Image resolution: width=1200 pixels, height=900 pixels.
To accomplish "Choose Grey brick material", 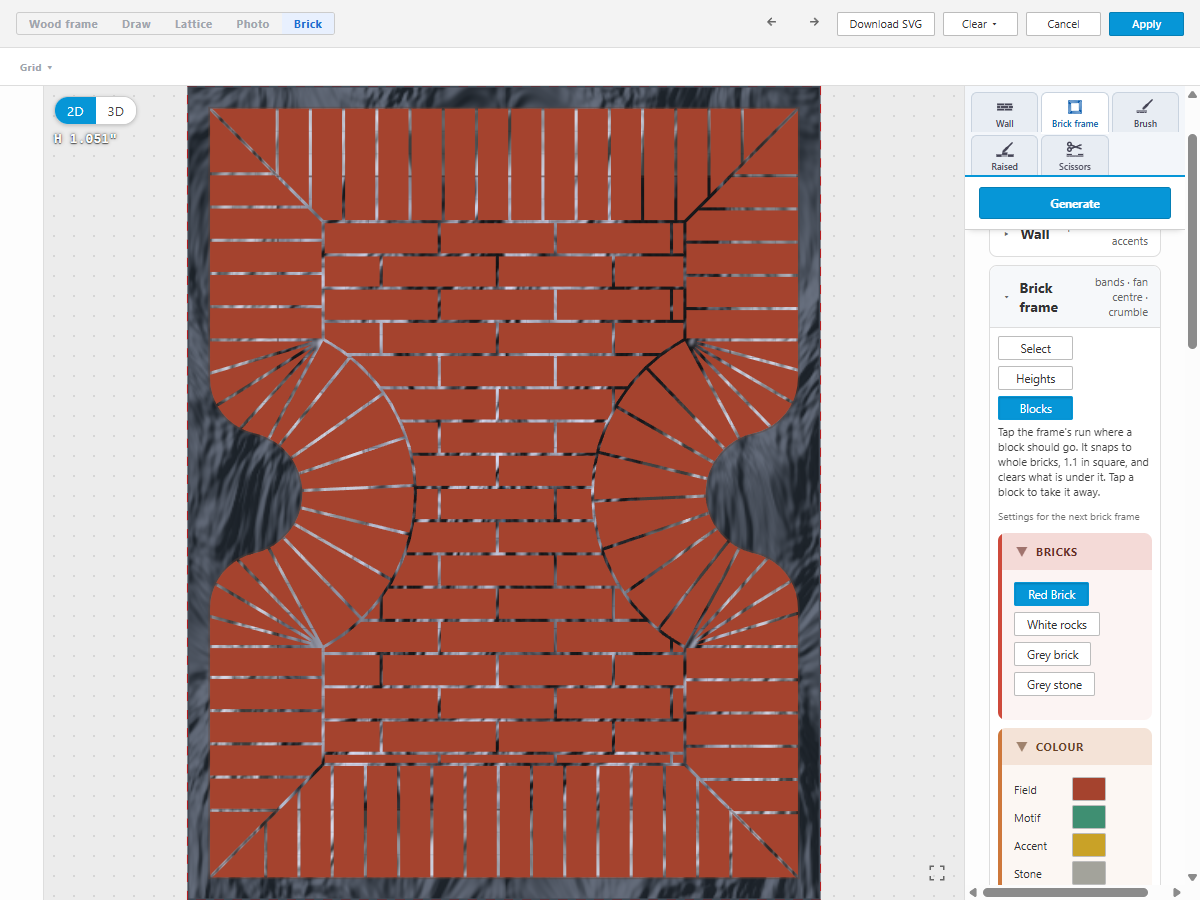I will pos(1052,654).
